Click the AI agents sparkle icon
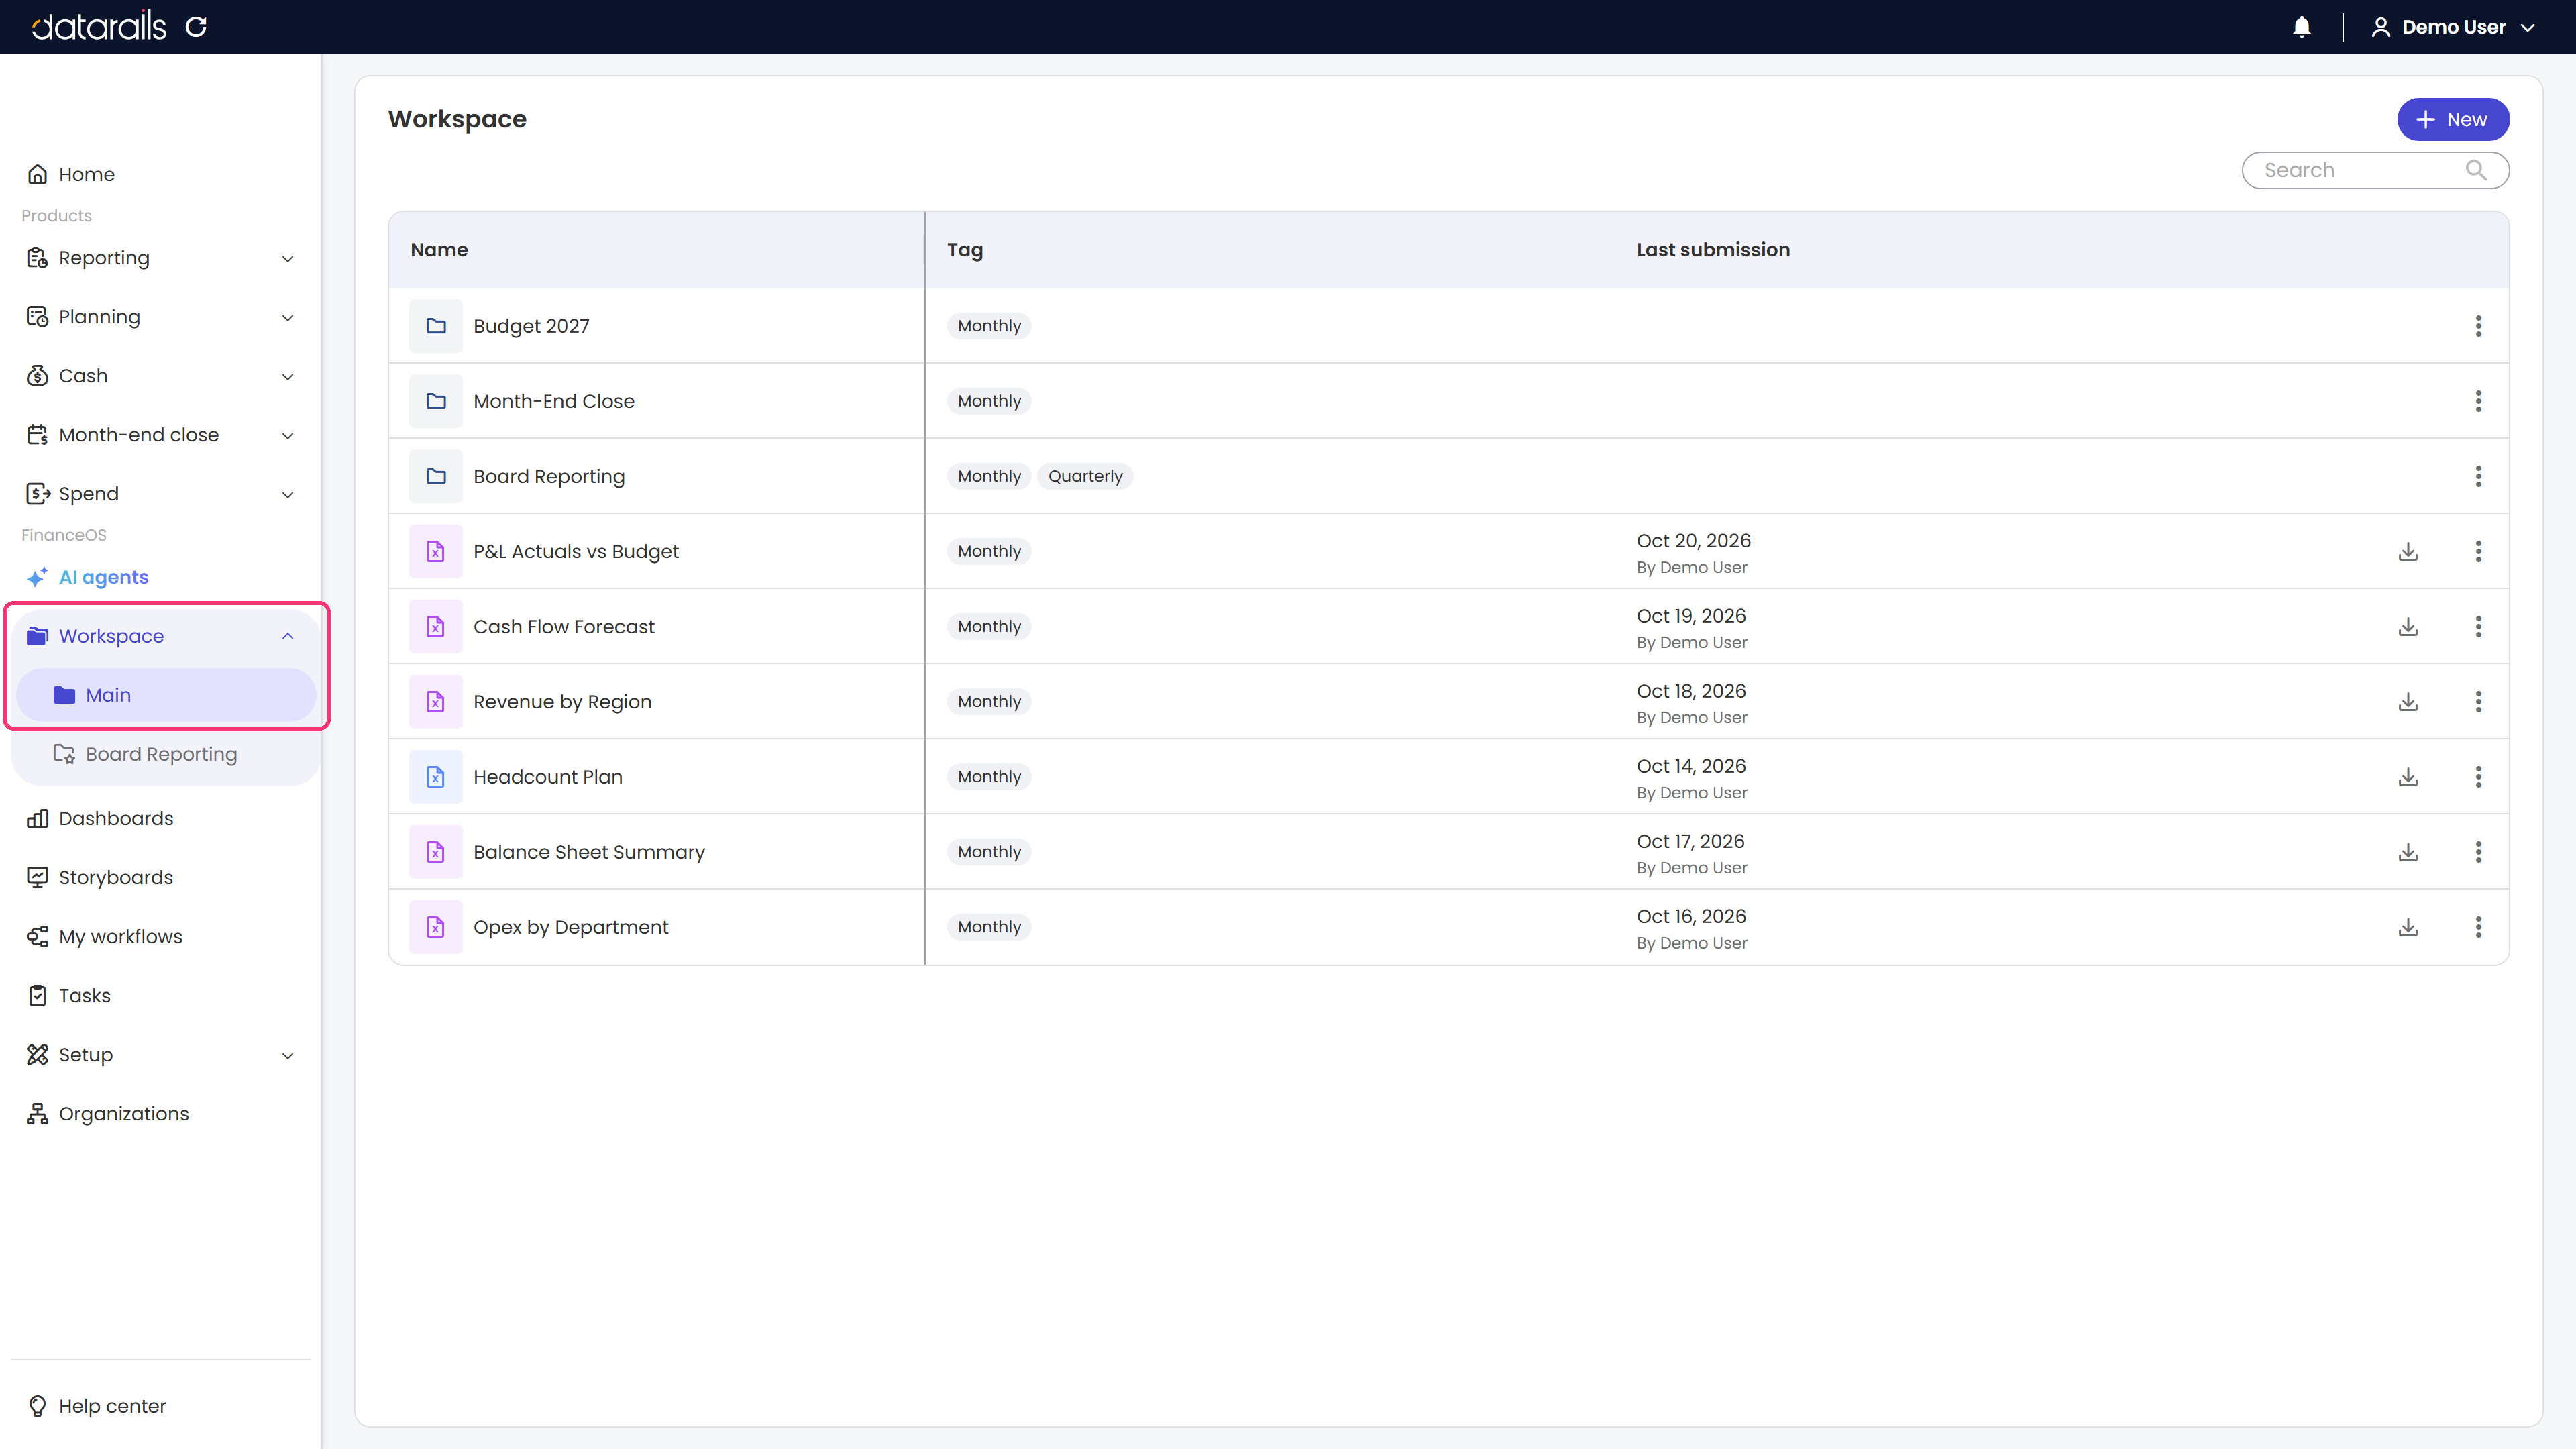The image size is (2576, 1449). pyautogui.click(x=37, y=577)
